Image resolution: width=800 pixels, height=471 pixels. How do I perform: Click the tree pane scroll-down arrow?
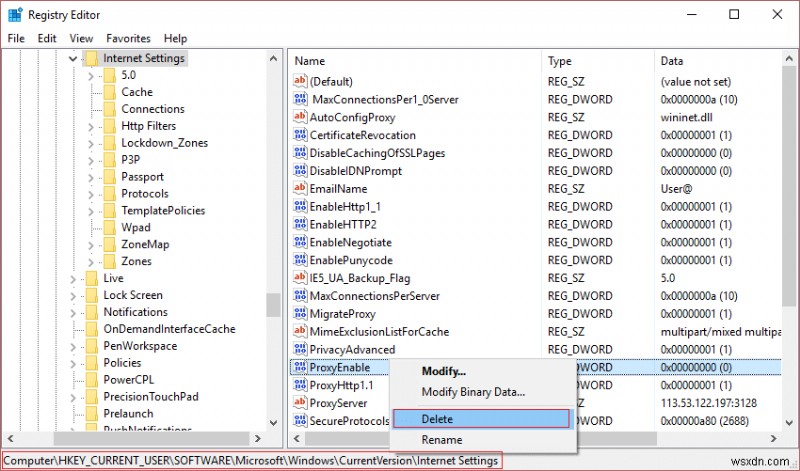pos(273,423)
